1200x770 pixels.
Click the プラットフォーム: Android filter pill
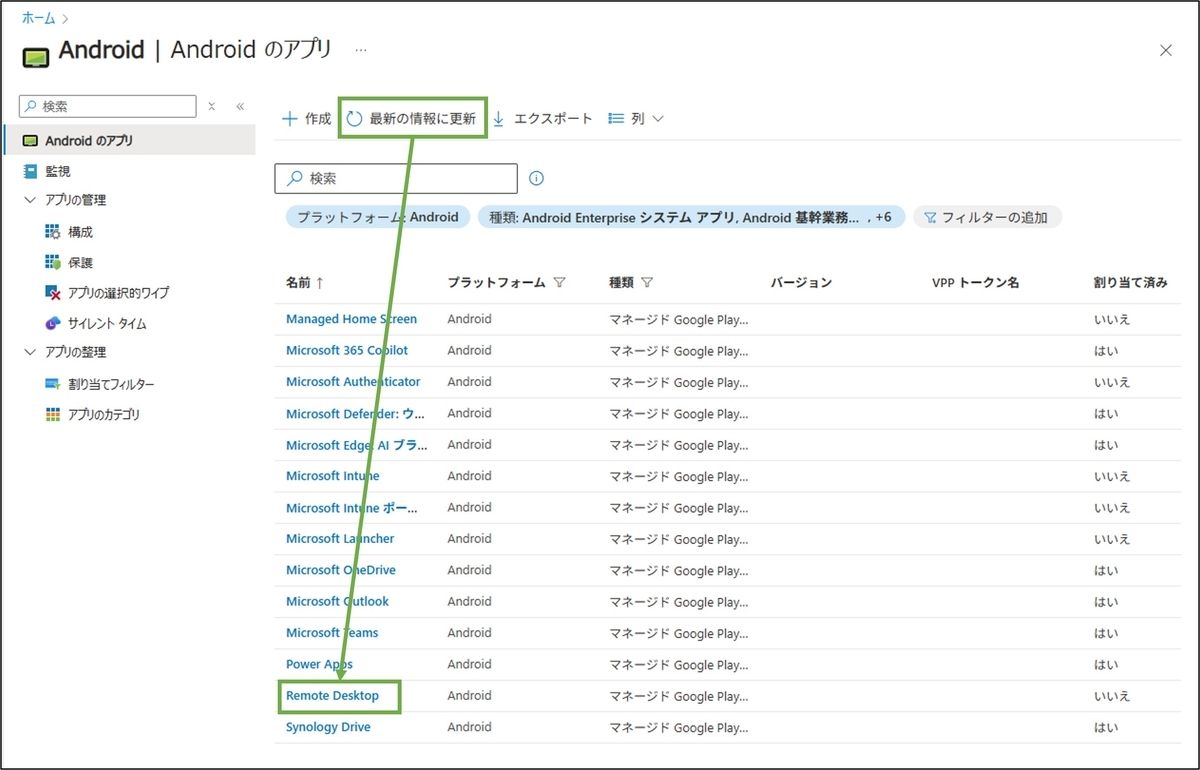tap(377, 217)
